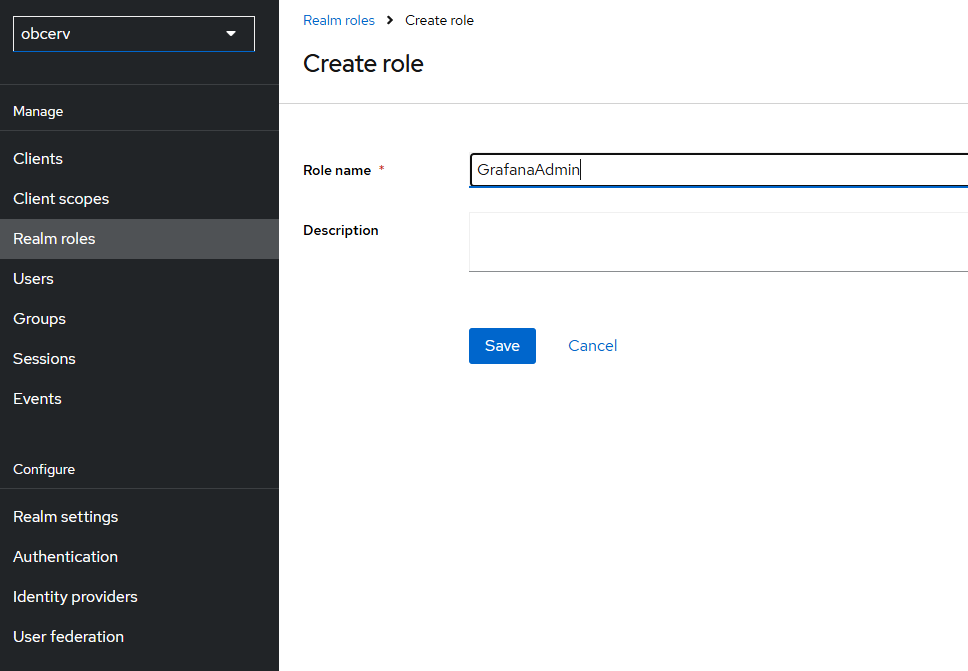Open the Events page
The height and width of the screenshot is (671, 968).
point(37,399)
